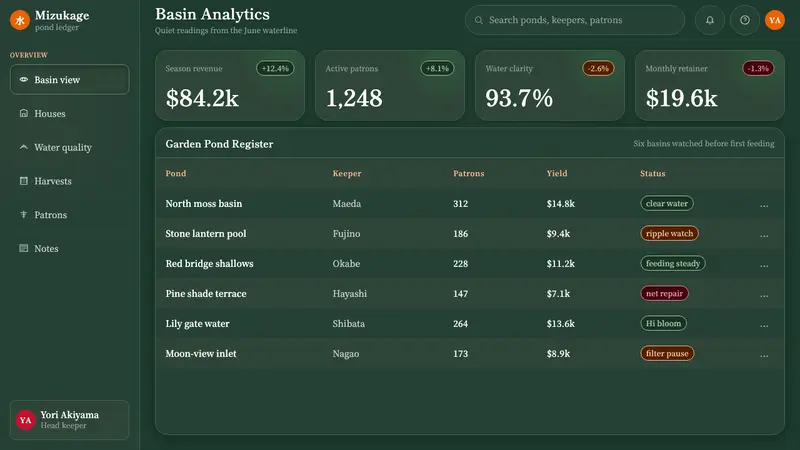The width and height of the screenshot is (800, 450).
Task: Click keeper Shibata
Action: 348,324
